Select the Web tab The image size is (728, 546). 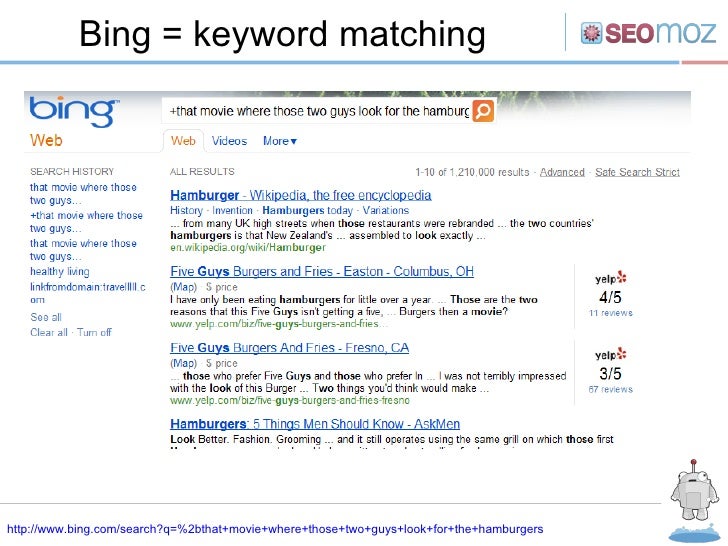coord(183,141)
